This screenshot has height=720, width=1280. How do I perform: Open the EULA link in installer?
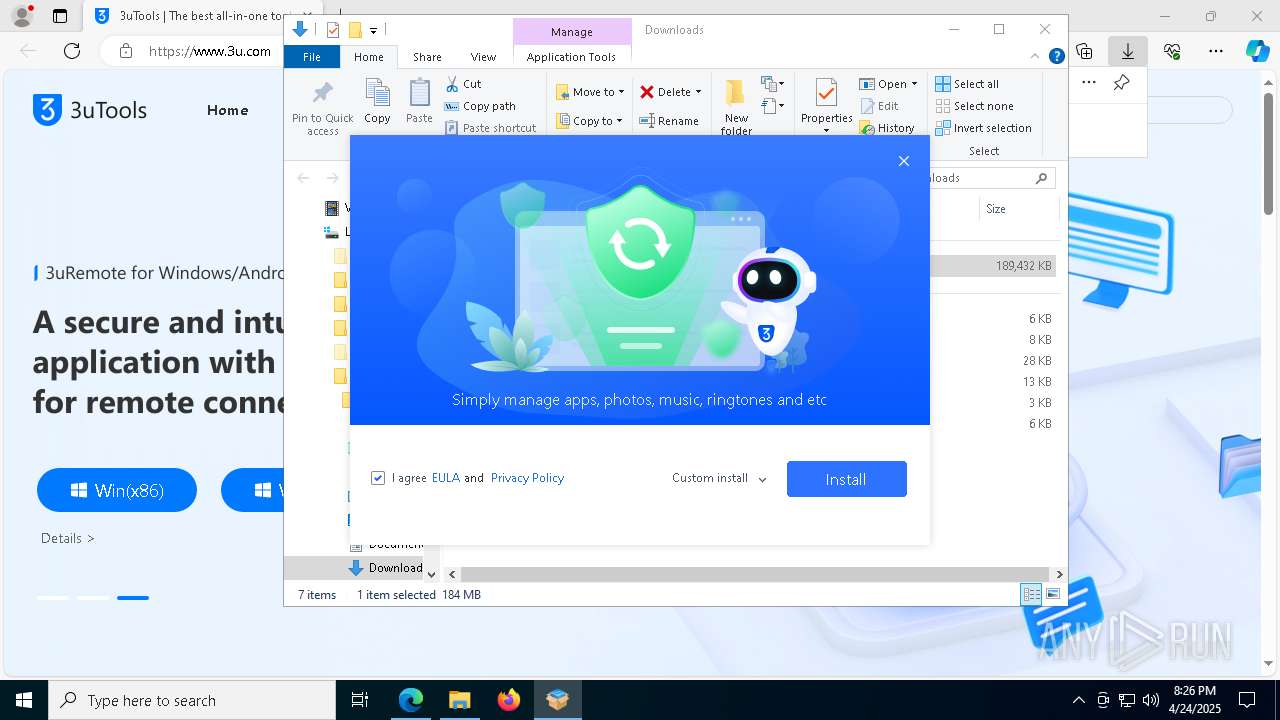(x=446, y=478)
